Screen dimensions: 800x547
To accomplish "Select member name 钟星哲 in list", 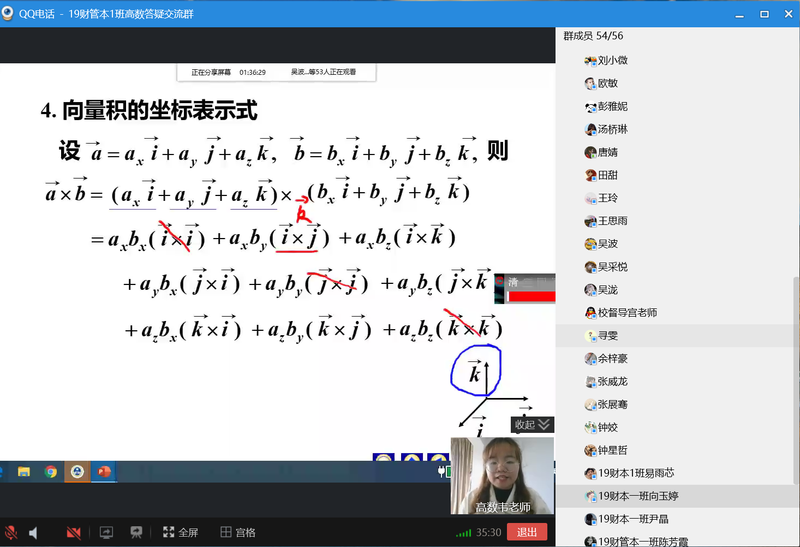I will [x=613, y=450].
